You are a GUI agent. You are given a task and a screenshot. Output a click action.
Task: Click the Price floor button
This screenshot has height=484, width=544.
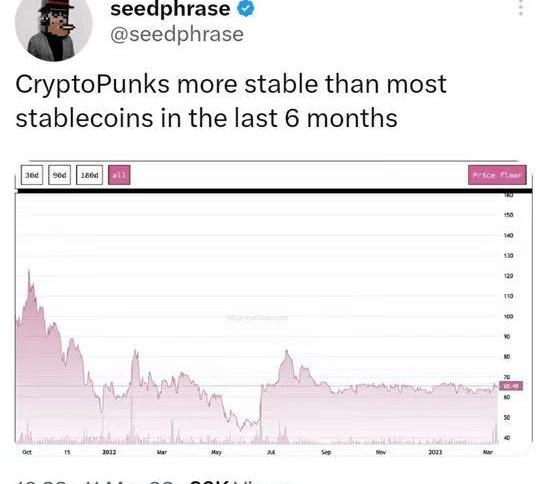click(497, 175)
